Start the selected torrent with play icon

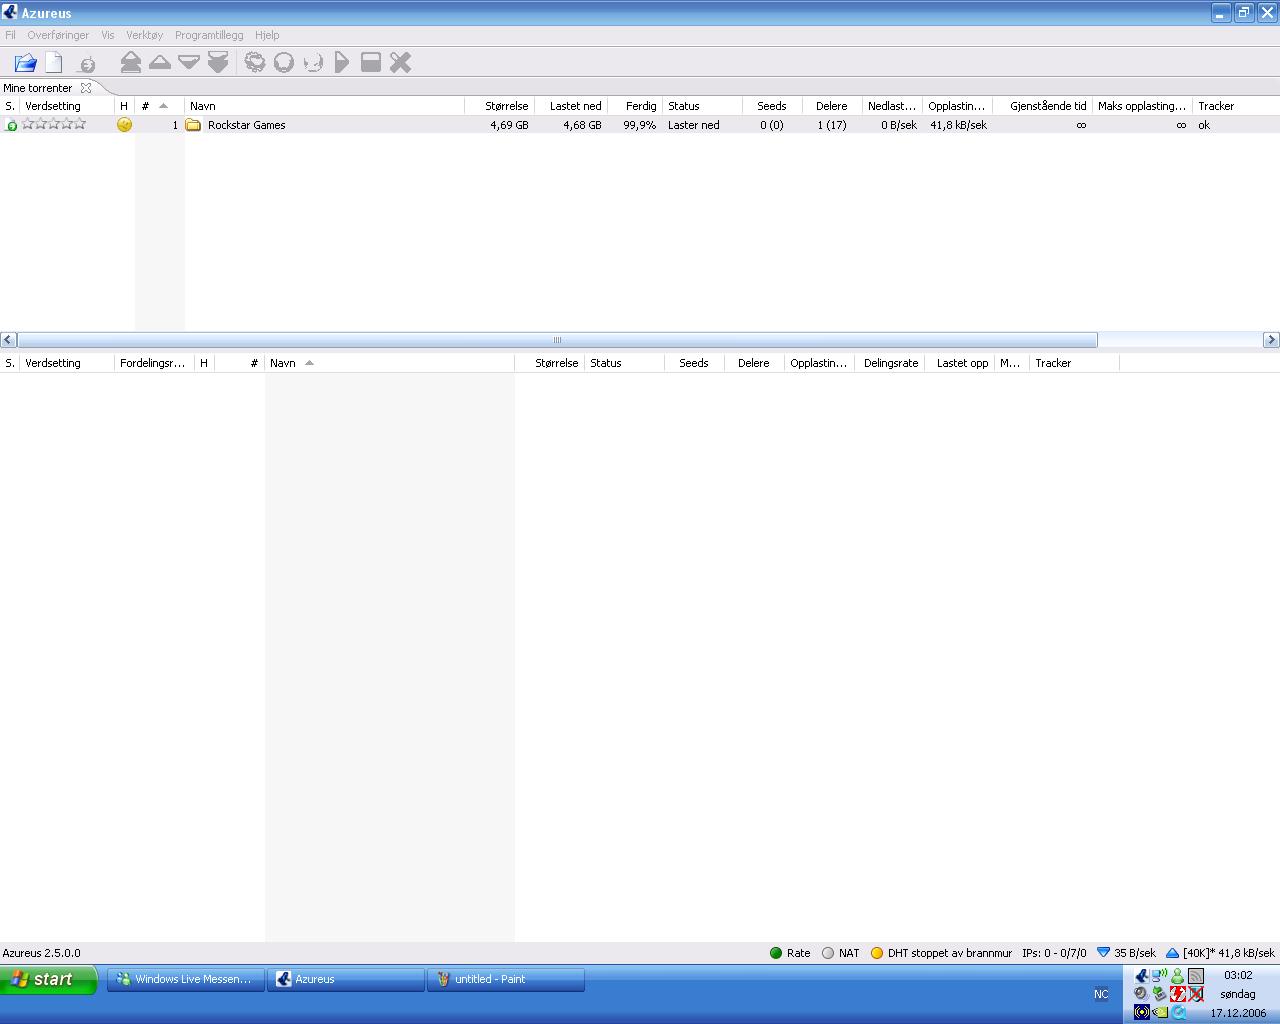[x=342, y=63]
